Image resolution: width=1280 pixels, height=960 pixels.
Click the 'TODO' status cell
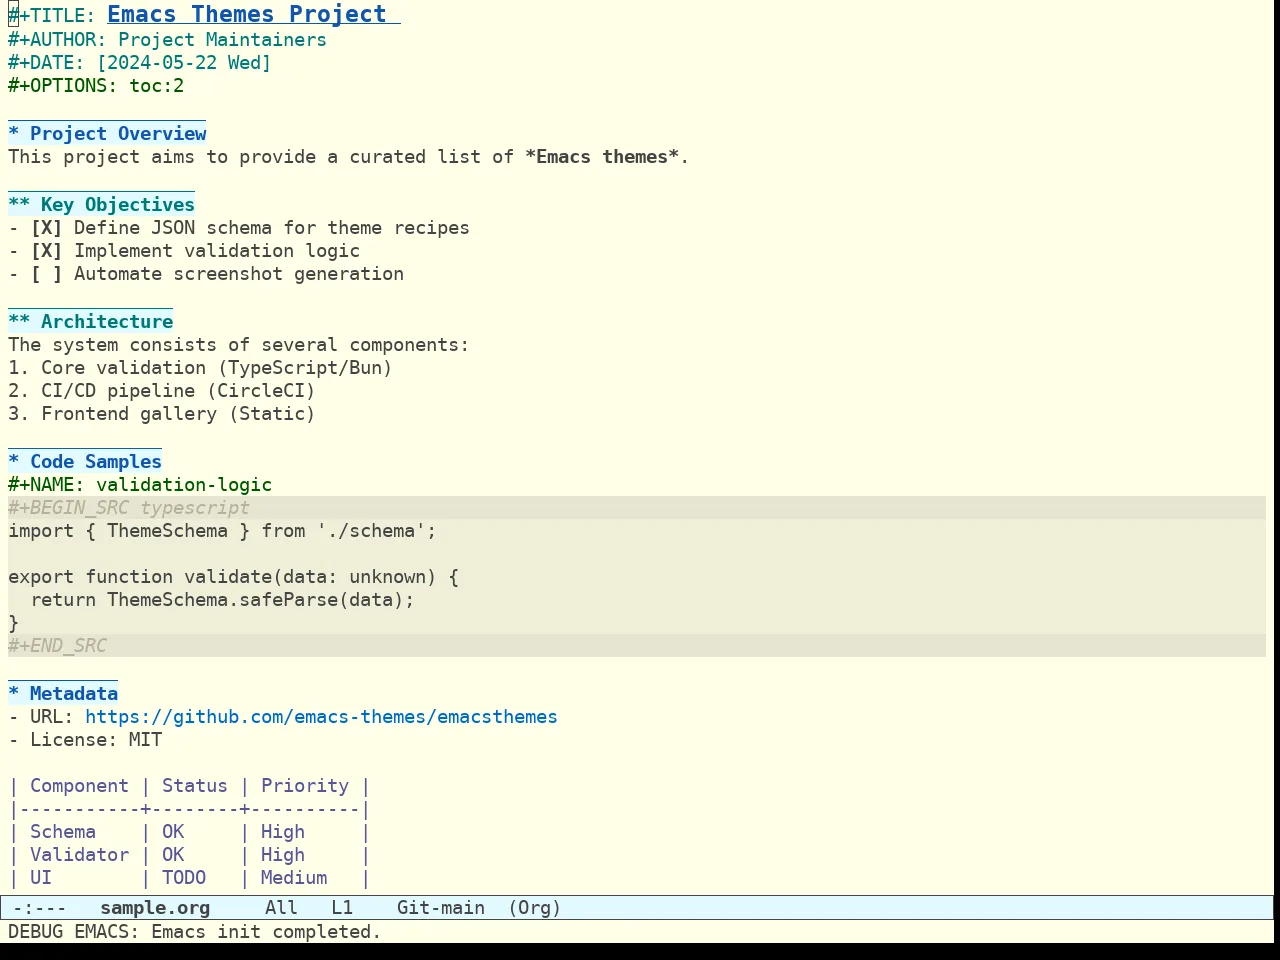coord(184,878)
